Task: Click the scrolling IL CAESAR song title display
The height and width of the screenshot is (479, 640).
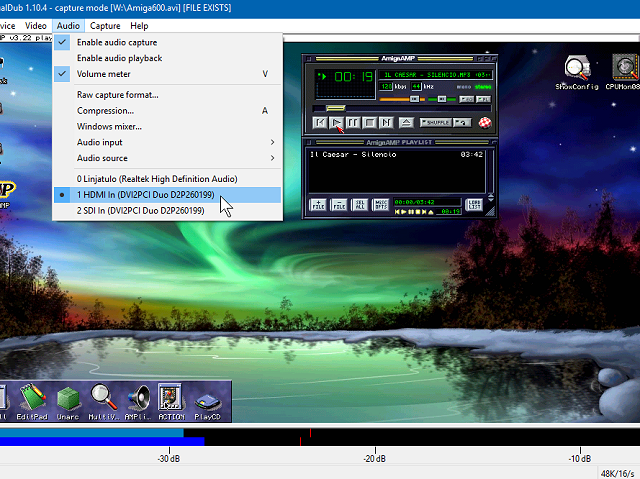Action: 435,75
